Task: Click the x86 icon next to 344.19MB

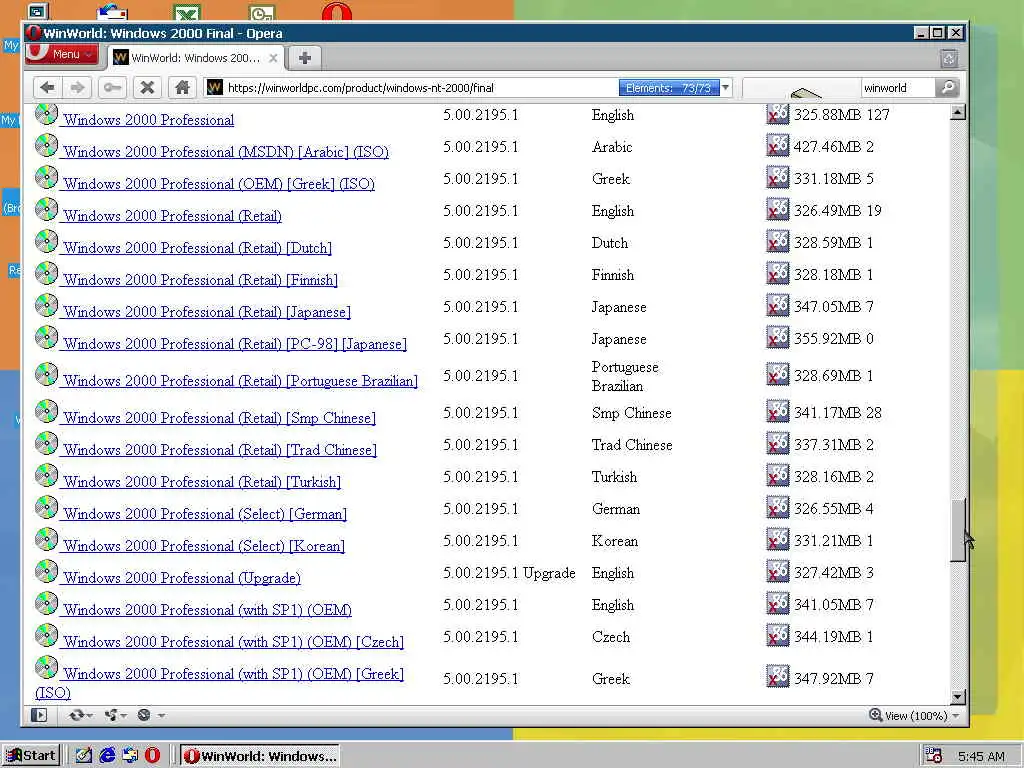Action: [x=777, y=635]
